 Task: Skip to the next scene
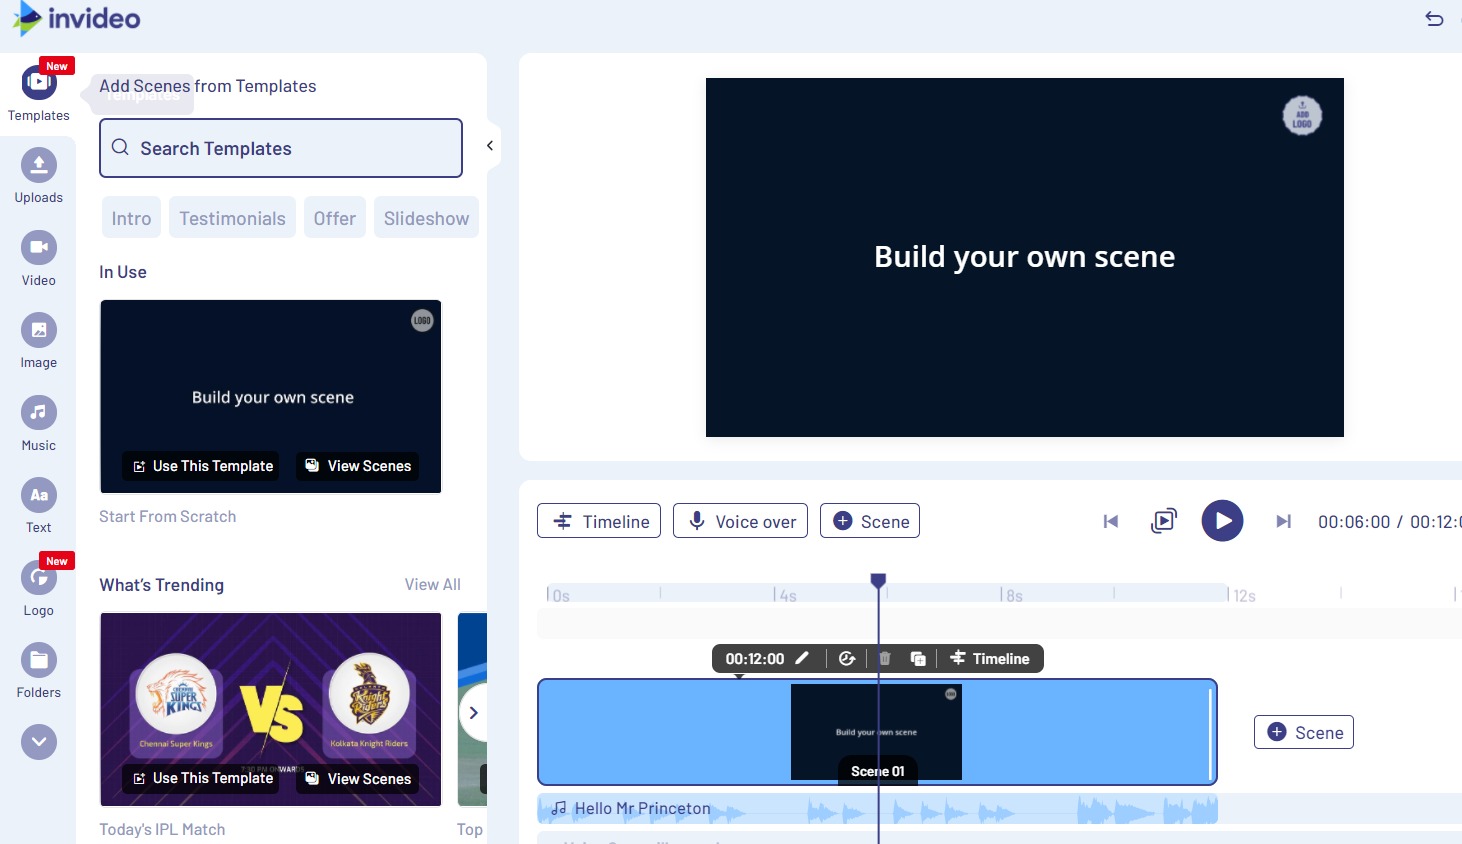[1283, 521]
